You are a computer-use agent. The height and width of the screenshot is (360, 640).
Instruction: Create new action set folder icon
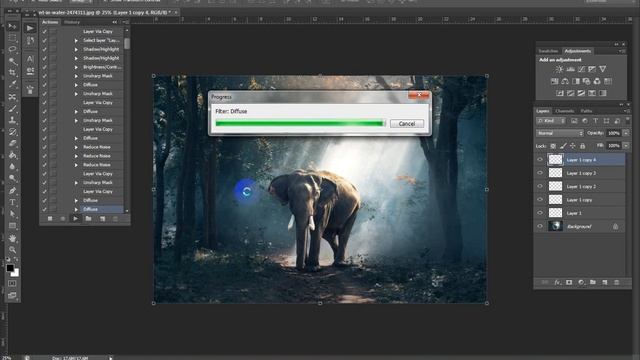coord(88,219)
